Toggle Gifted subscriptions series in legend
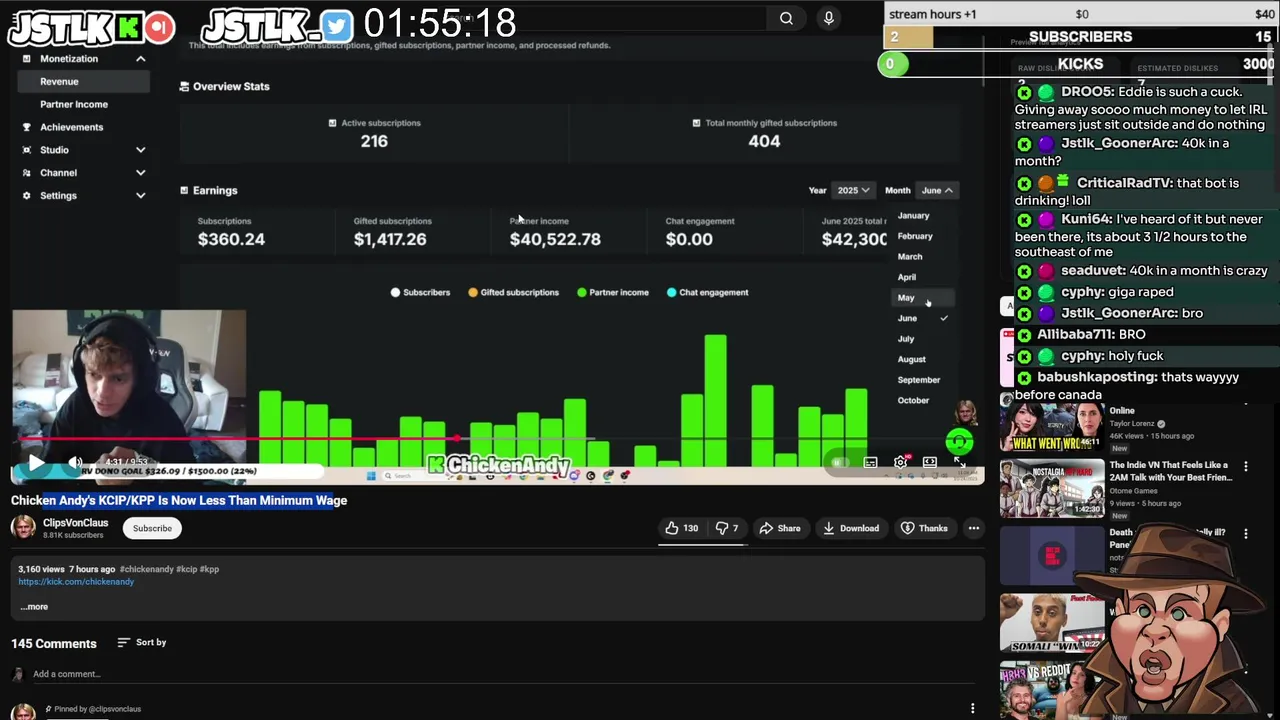Screen dimensions: 1280x720 click(x=513, y=293)
